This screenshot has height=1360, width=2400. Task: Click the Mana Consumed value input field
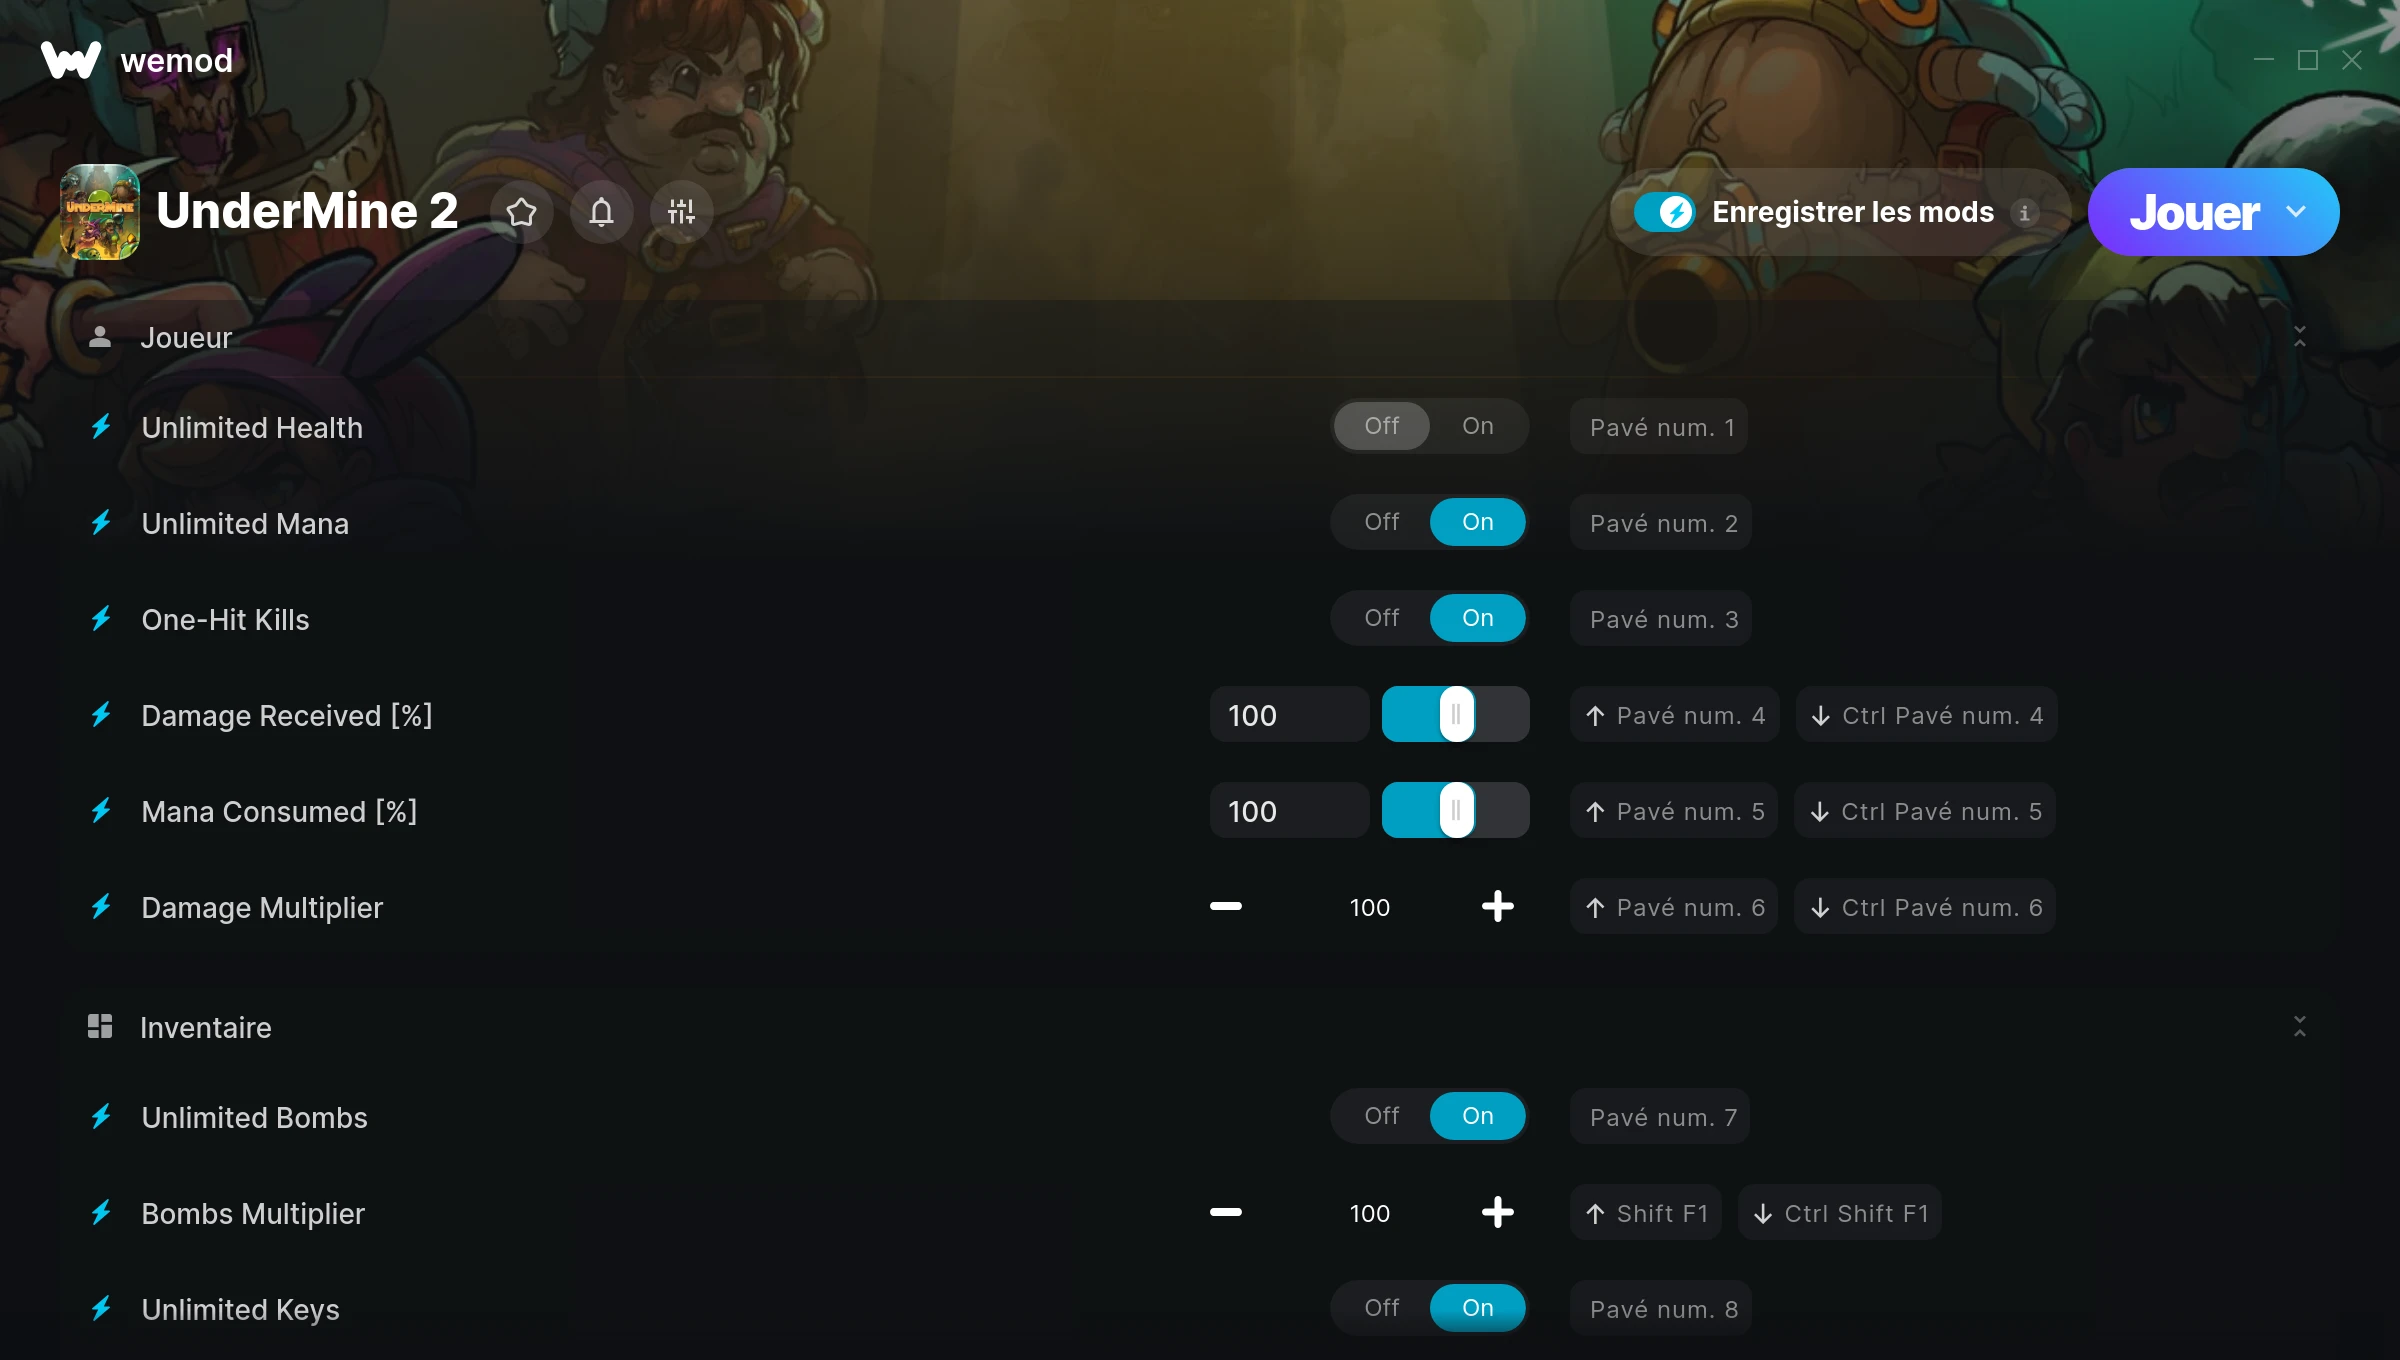click(x=1289, y=811)
